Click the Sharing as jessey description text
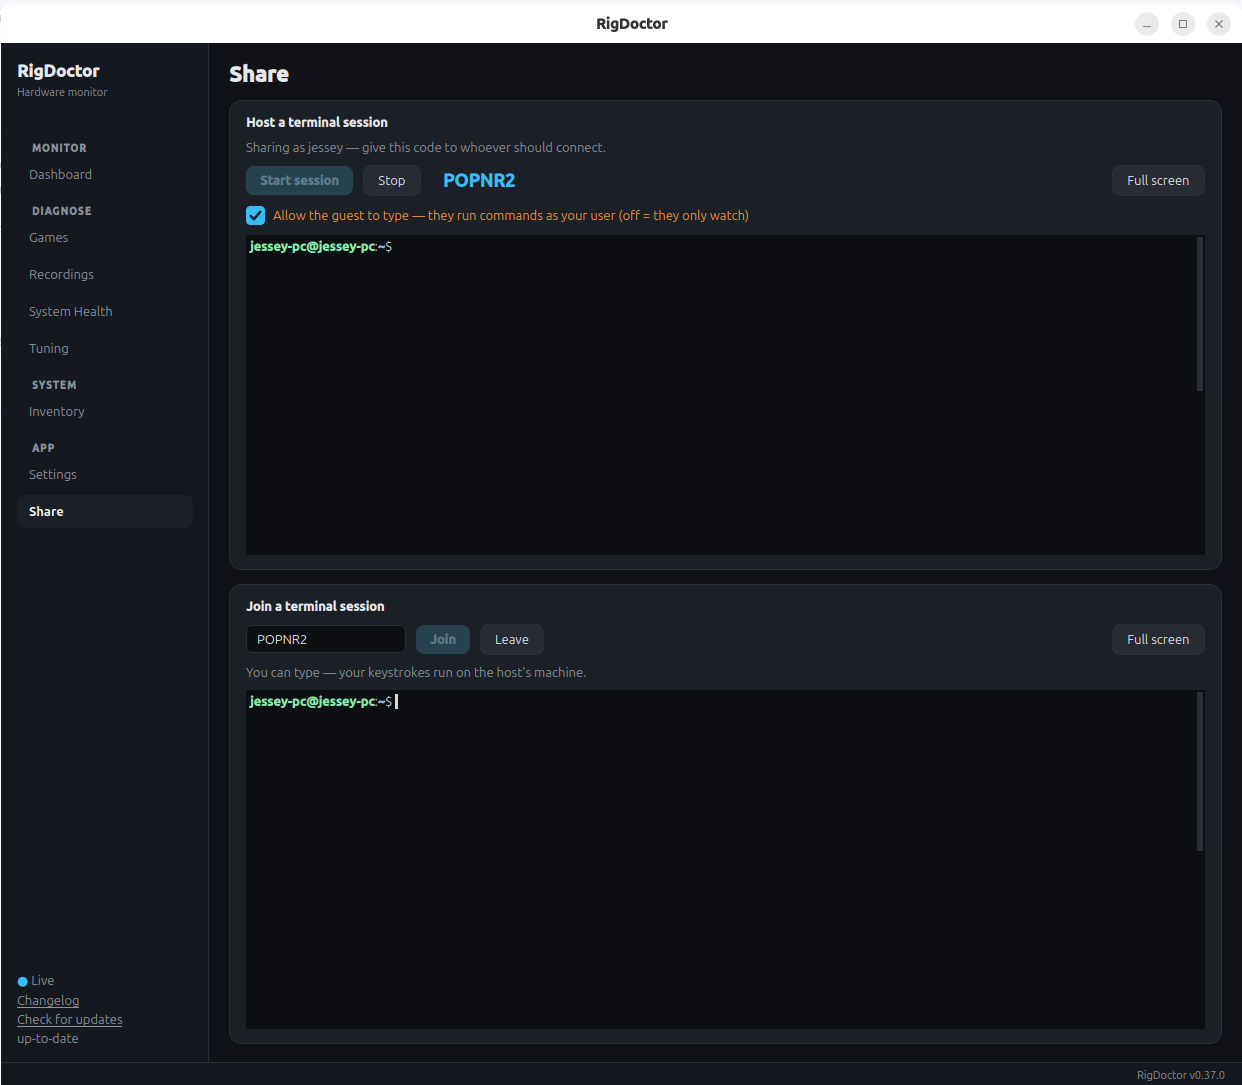The height and width of the screenshot is (1085, 1242). [x=426, y=147]
